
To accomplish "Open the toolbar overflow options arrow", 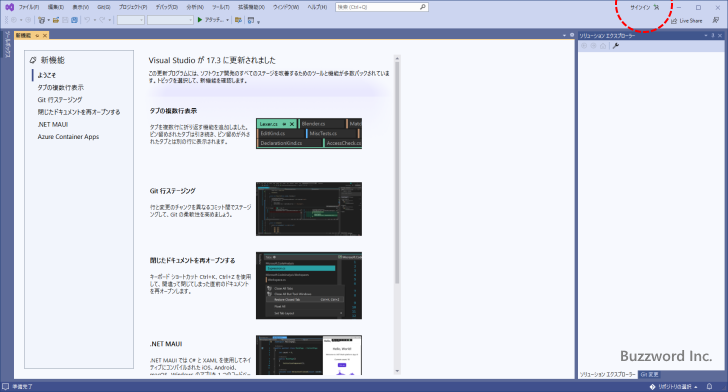I will tap(259, 22).
